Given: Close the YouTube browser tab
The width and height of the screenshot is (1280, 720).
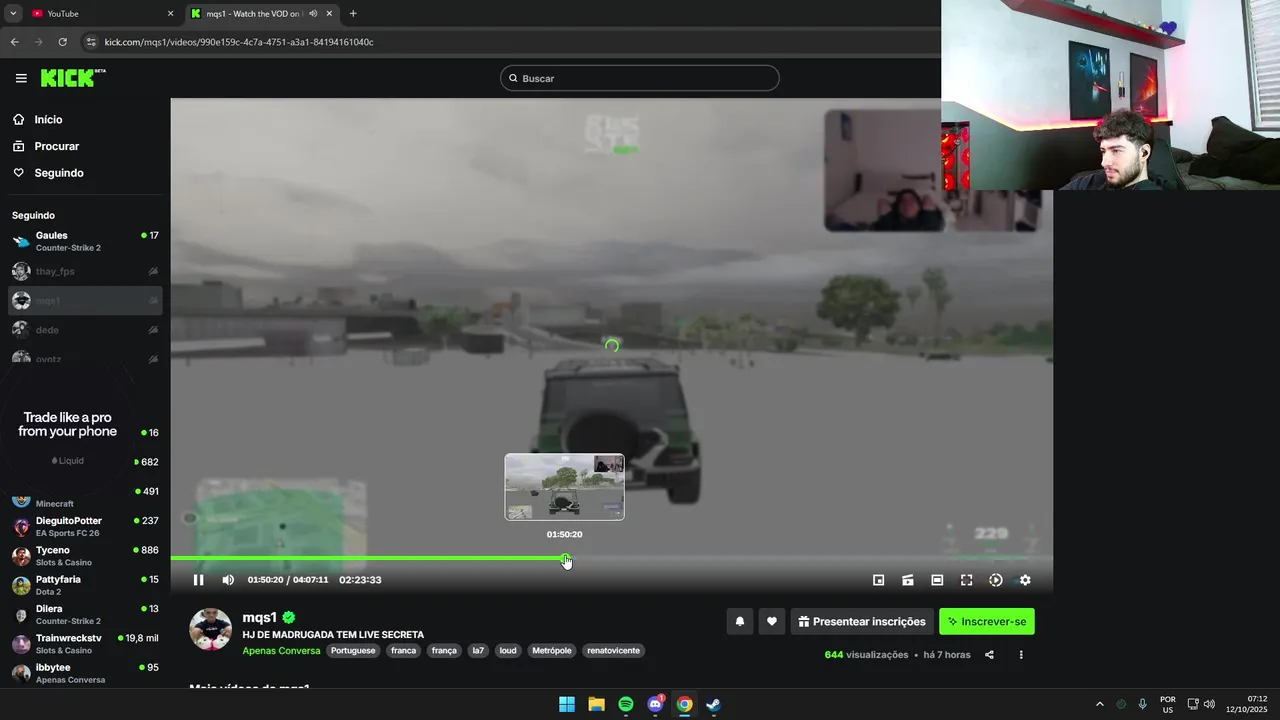Looking at the screenshot, I should [170, 14].
